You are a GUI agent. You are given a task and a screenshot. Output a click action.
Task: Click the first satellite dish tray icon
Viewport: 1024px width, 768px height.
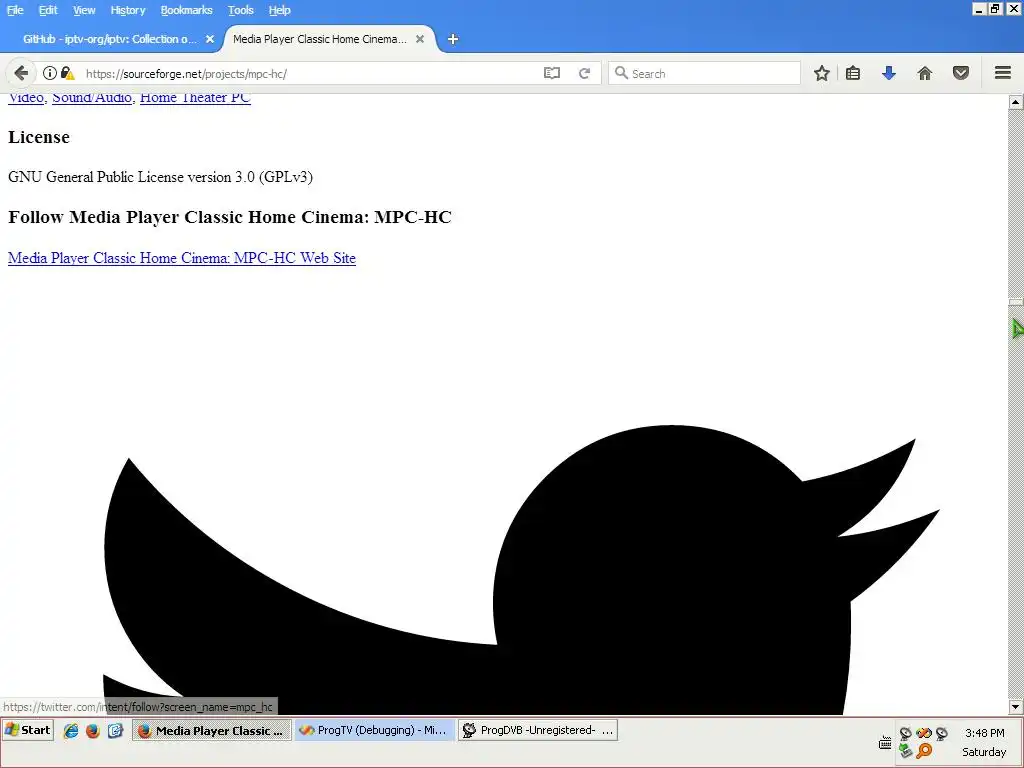(x=905, y=733)
